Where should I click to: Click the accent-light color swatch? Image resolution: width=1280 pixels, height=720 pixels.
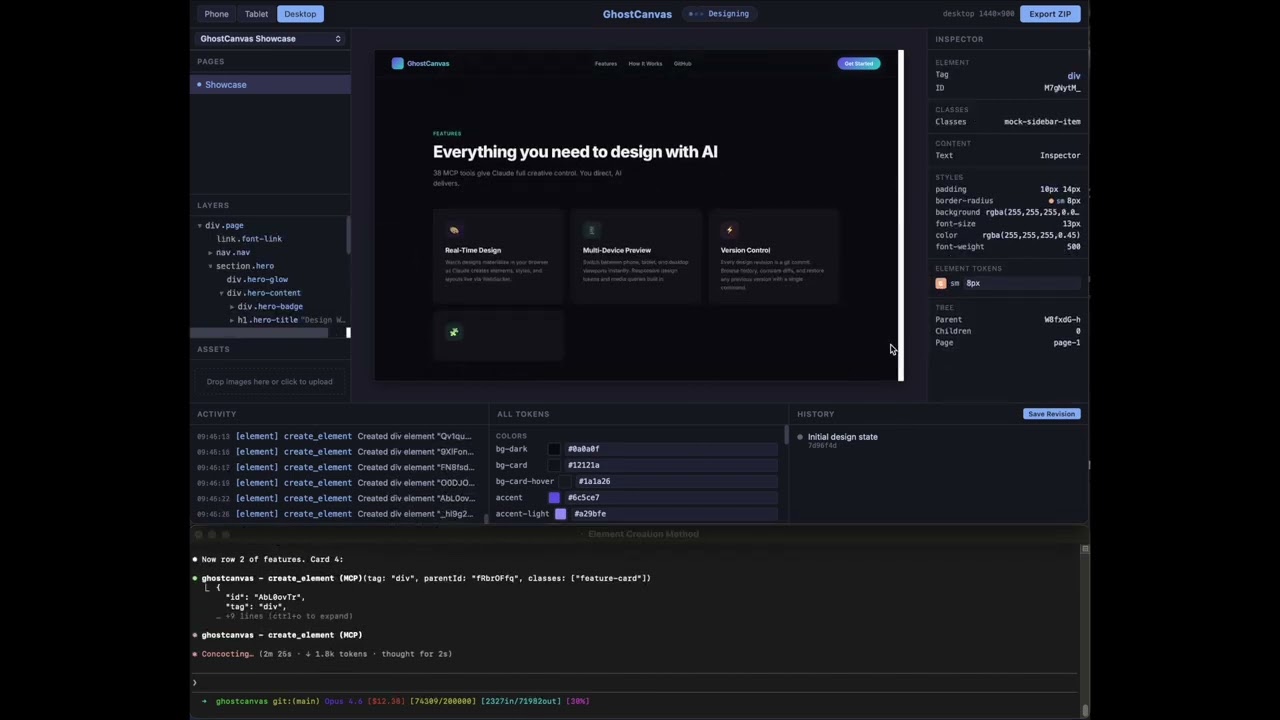coord(560,514)
